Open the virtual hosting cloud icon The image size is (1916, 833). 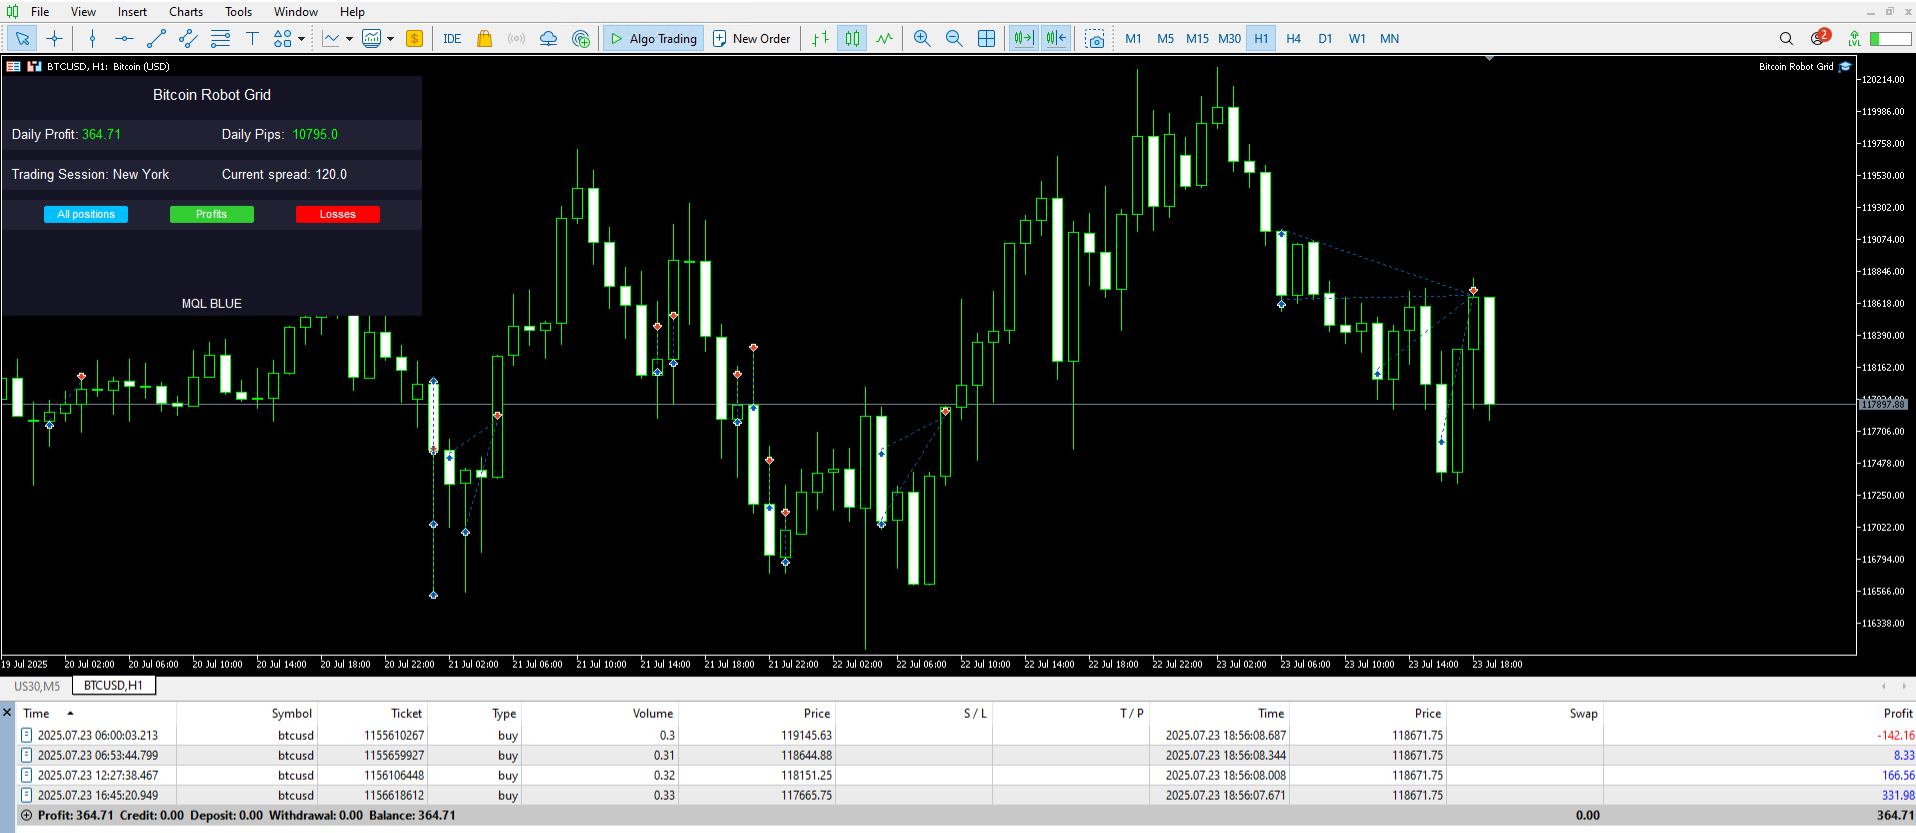(x=548, y=39)
